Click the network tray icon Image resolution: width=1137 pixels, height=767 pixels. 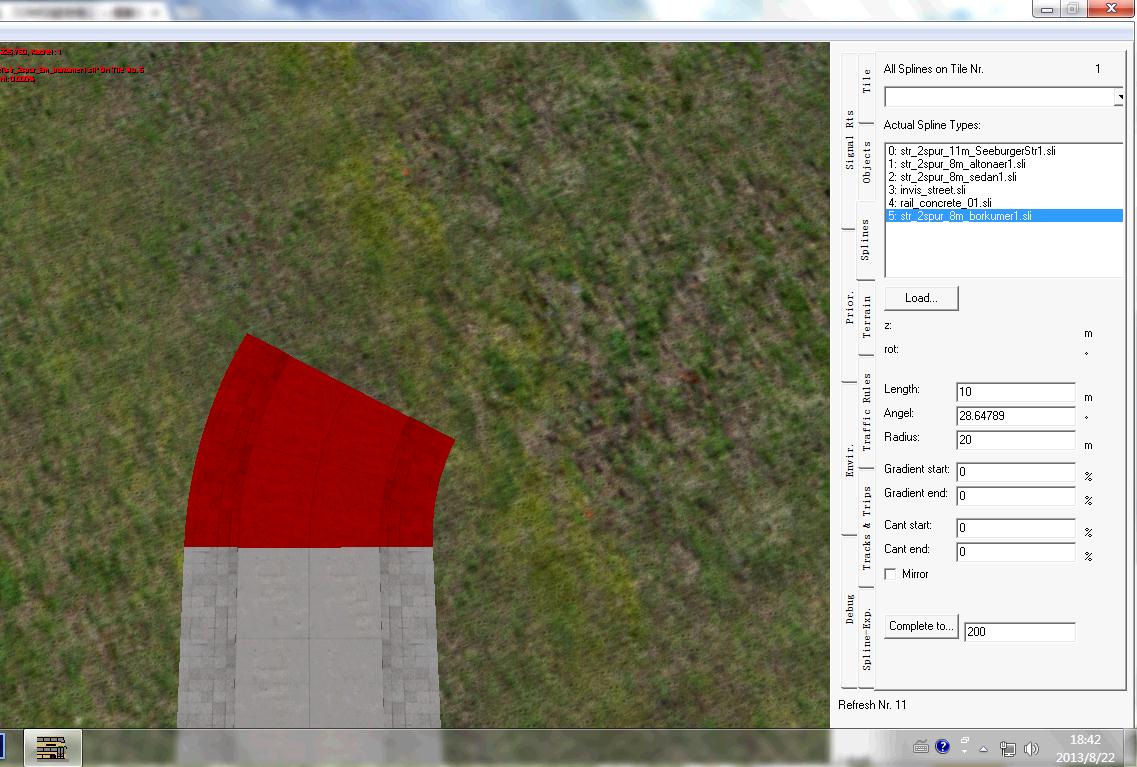1008,748
